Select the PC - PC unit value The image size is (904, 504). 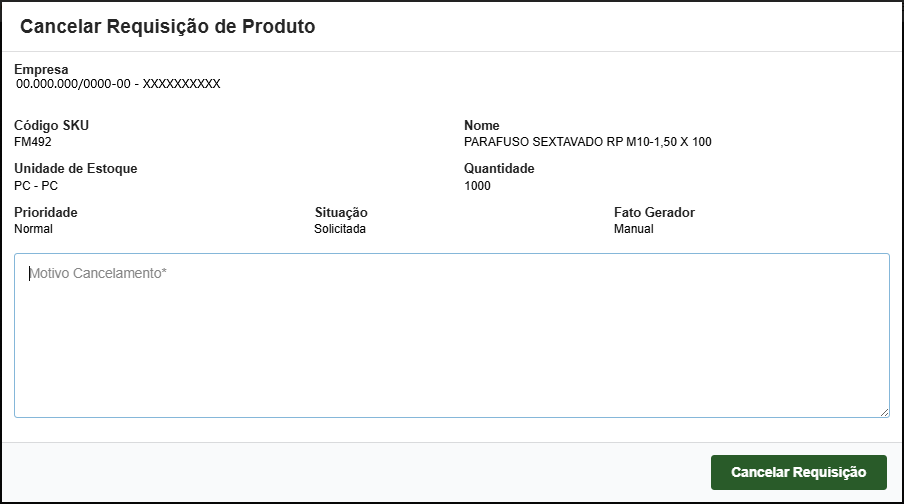(x=36, y=186)
